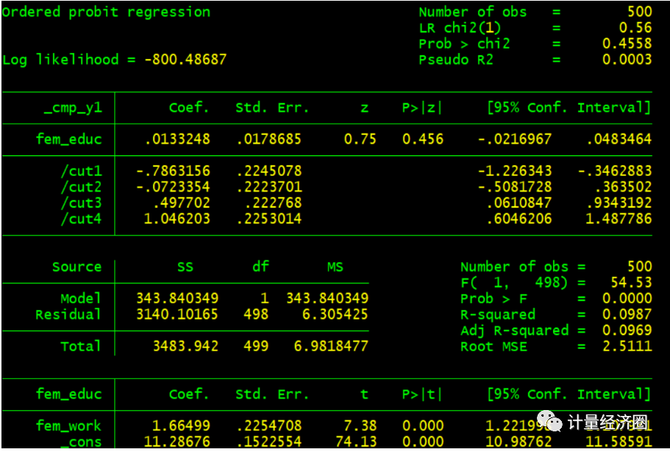
Task: Click the Residual row label
Action: click(x=68, y=314)
